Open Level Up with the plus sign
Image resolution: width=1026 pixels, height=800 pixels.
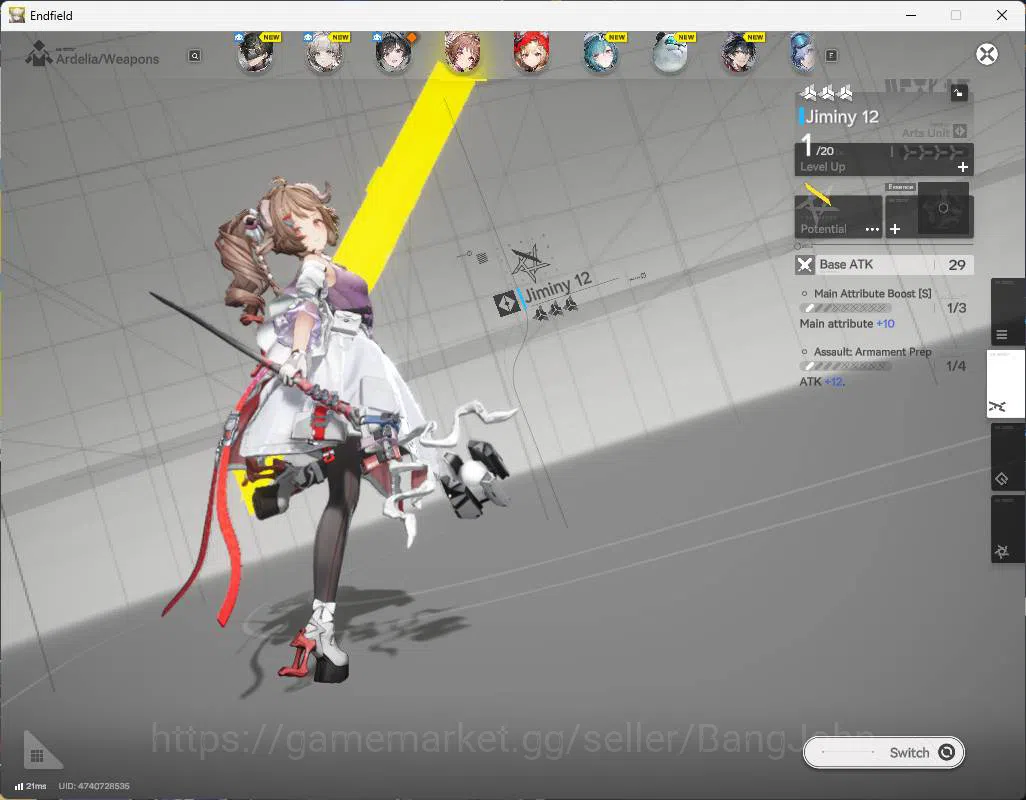click(963, 167)
